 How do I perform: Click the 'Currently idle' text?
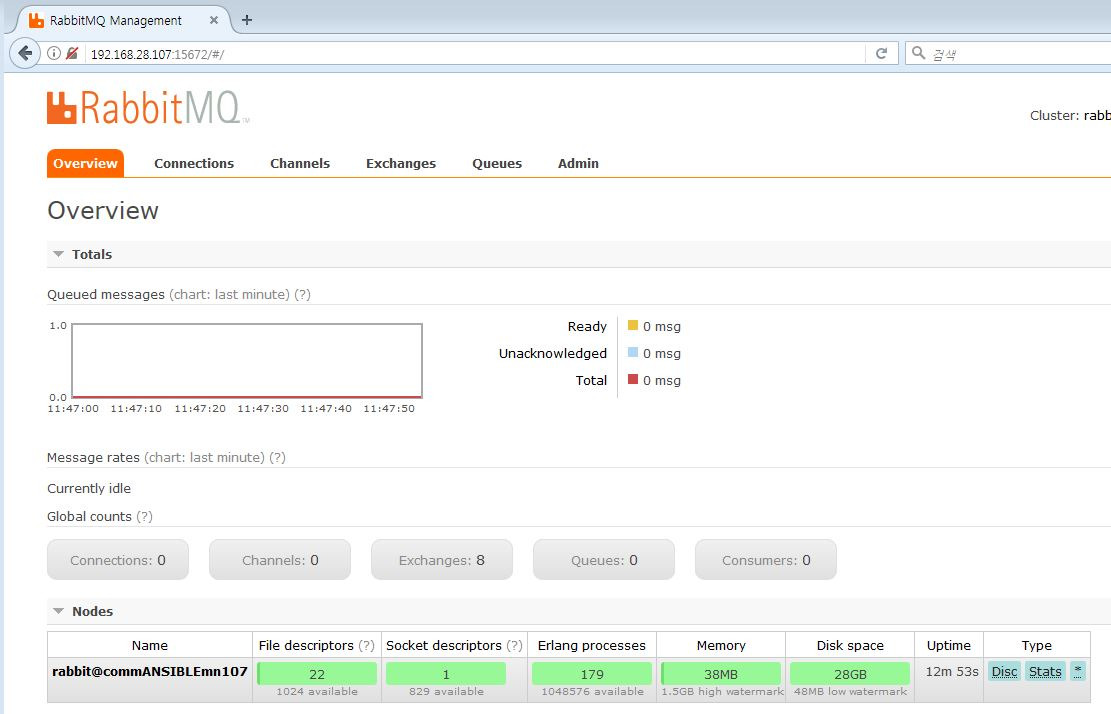(89, 489)
